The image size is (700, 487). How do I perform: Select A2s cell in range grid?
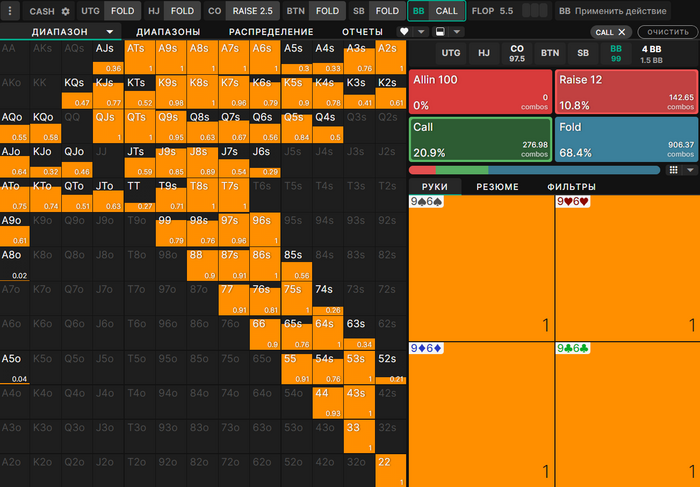[391, 57]
